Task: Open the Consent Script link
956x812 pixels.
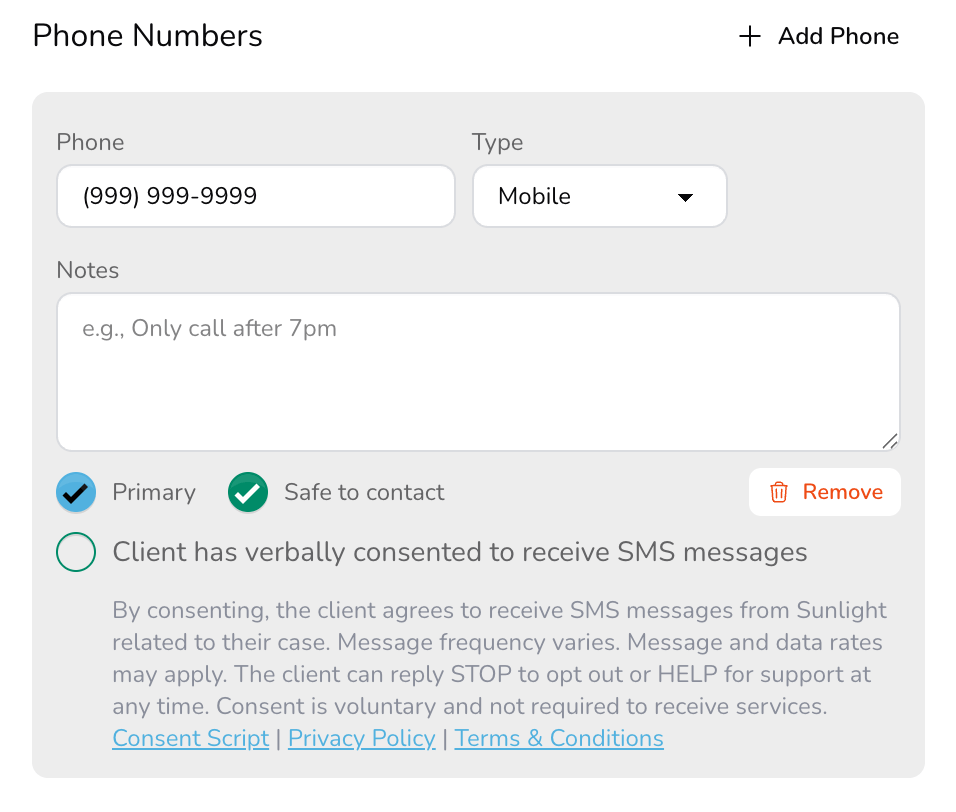Action: pyautogui.click(x=190, y=738)
